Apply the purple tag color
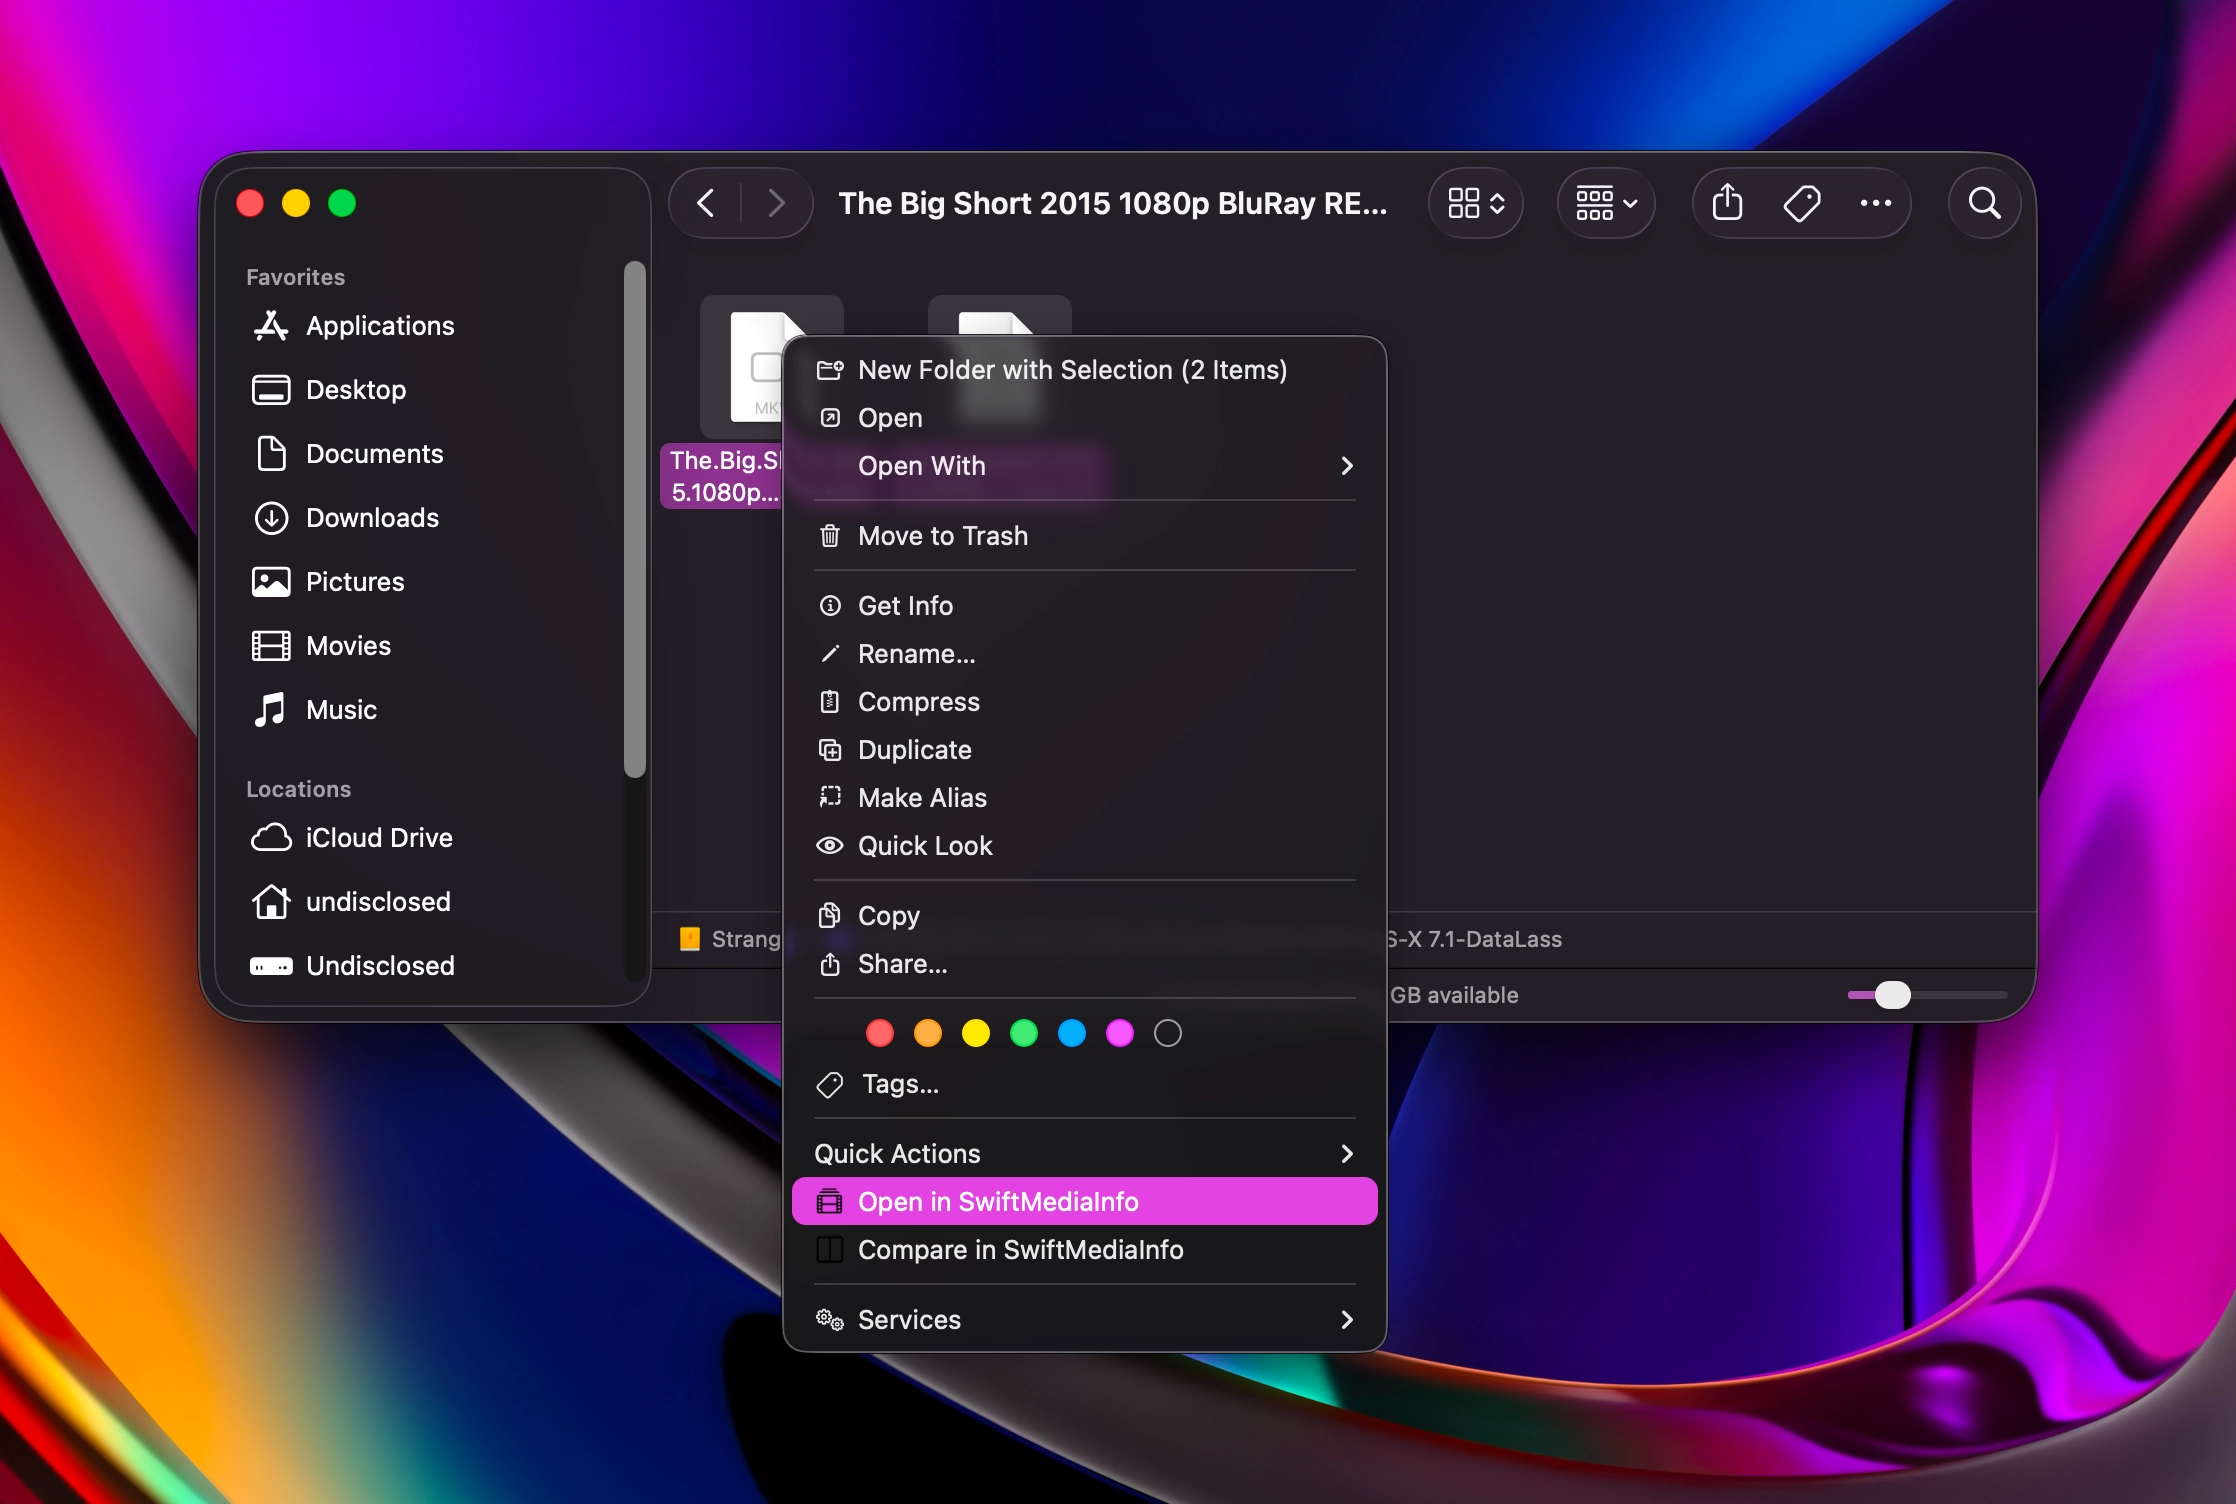The width and height of the screenshot is (2236, 1504). pyautogui.click(x=1120, y=1033)
